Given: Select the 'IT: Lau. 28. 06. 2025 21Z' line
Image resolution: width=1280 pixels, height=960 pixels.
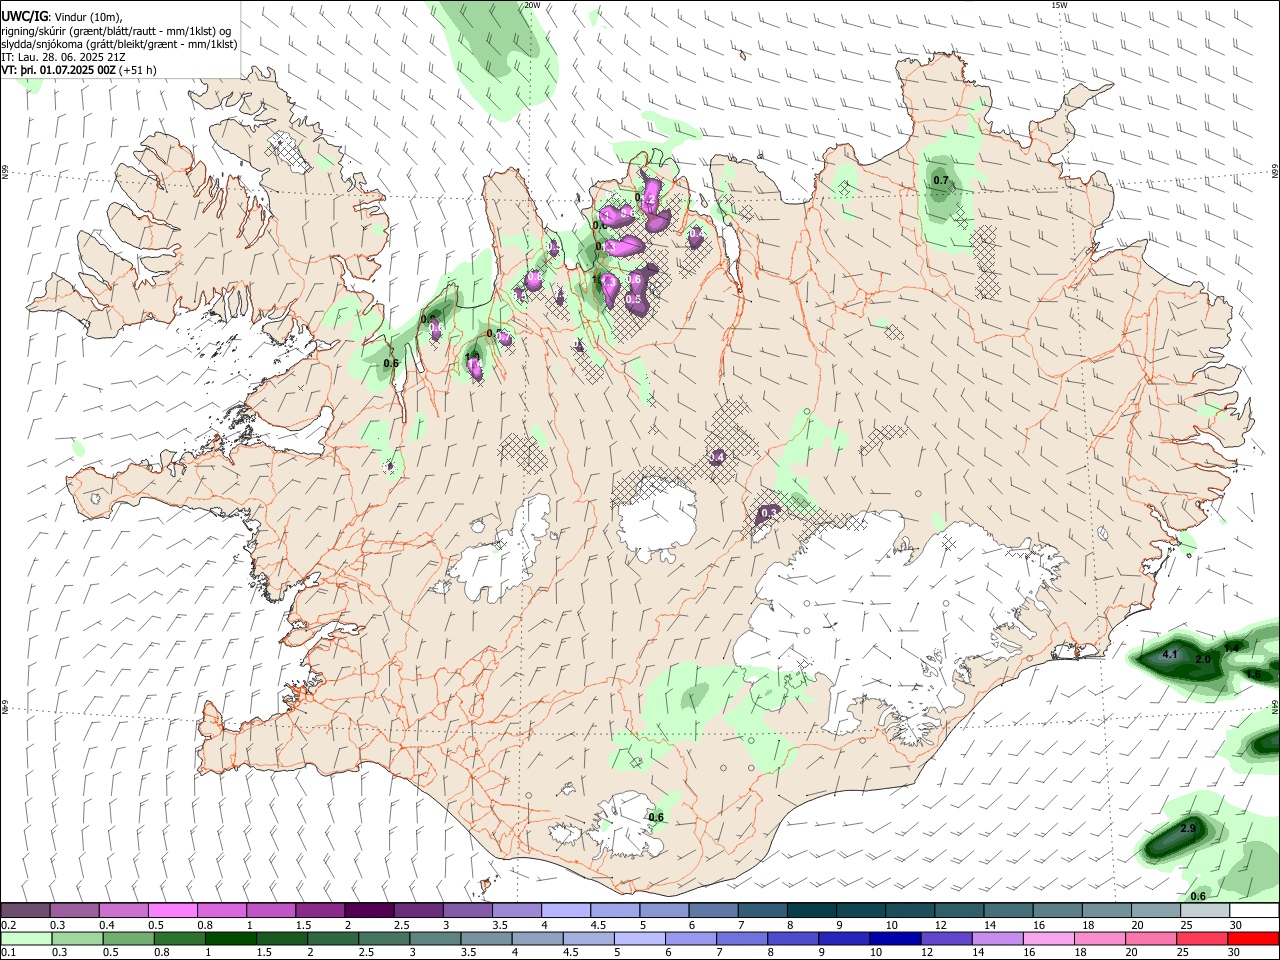Looking at the screenshot, I should 63,57.
